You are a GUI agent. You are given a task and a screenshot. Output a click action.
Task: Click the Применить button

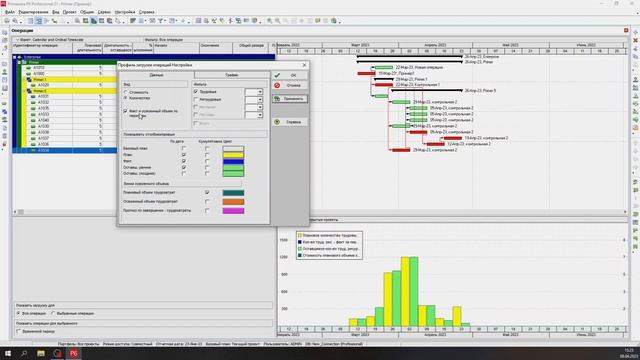[x=290, y=99]
